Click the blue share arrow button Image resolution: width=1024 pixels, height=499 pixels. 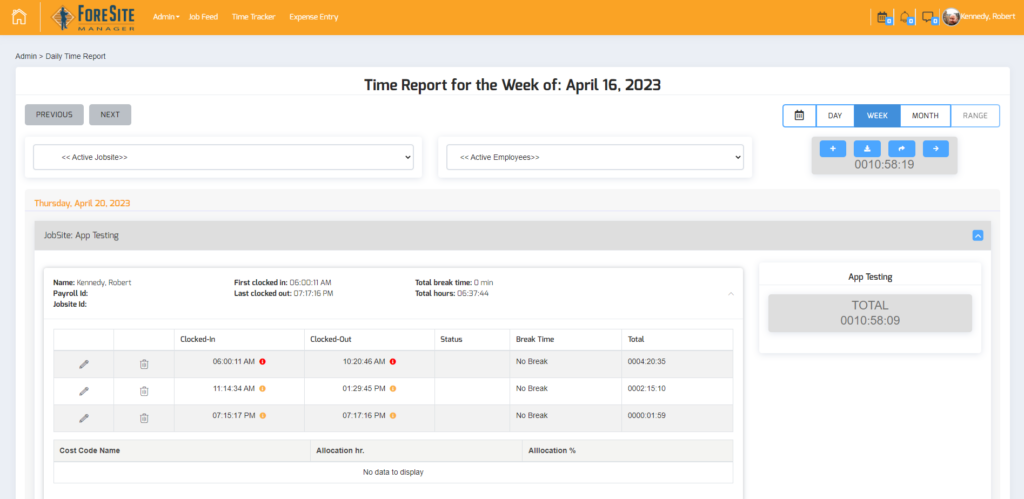pos(901,148)
